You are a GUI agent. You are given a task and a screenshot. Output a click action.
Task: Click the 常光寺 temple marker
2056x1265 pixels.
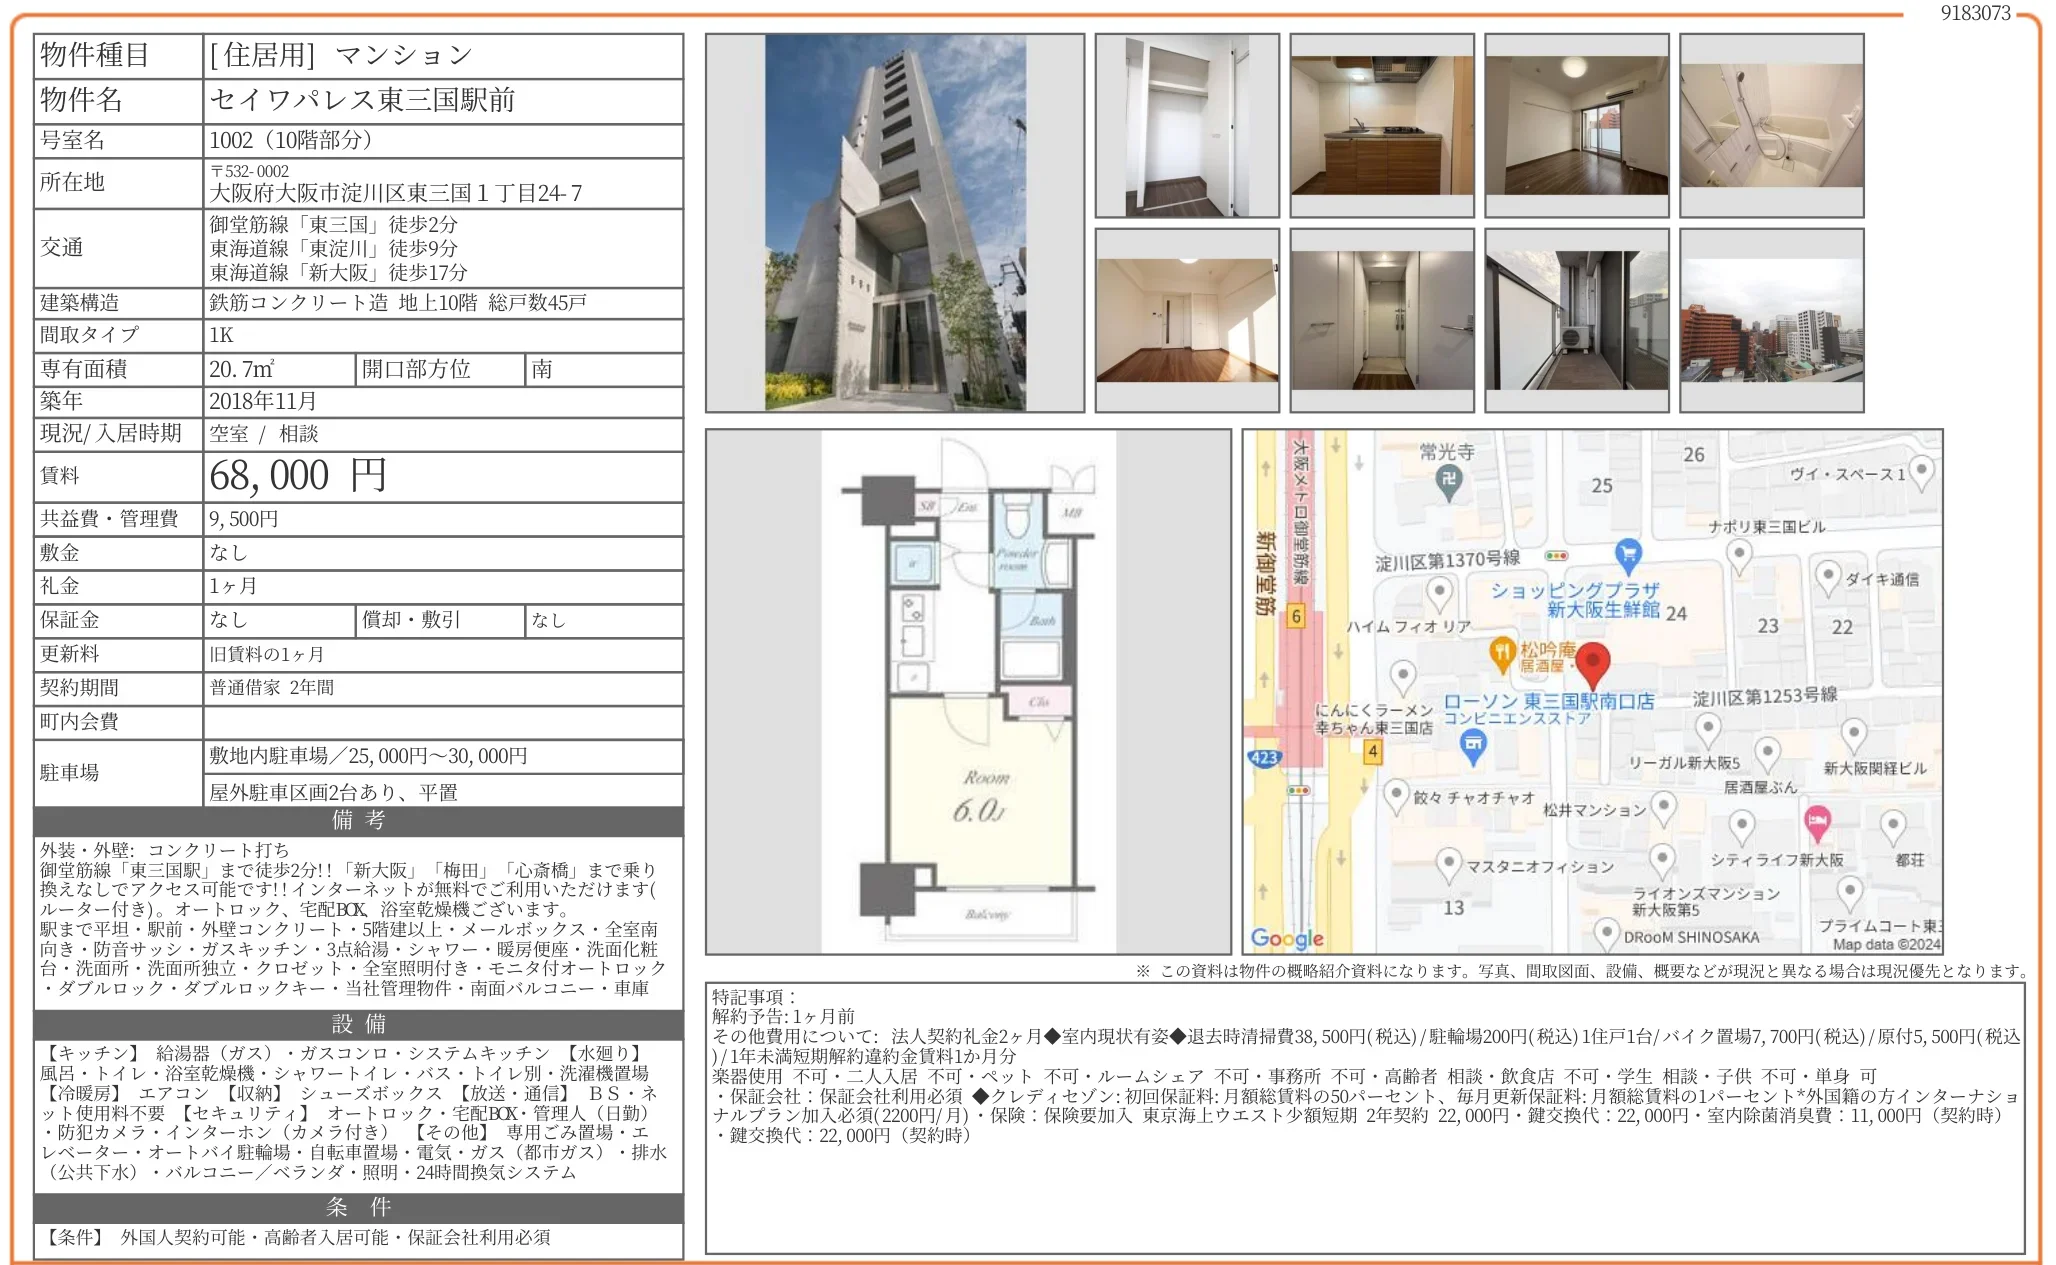point(1447,481)
